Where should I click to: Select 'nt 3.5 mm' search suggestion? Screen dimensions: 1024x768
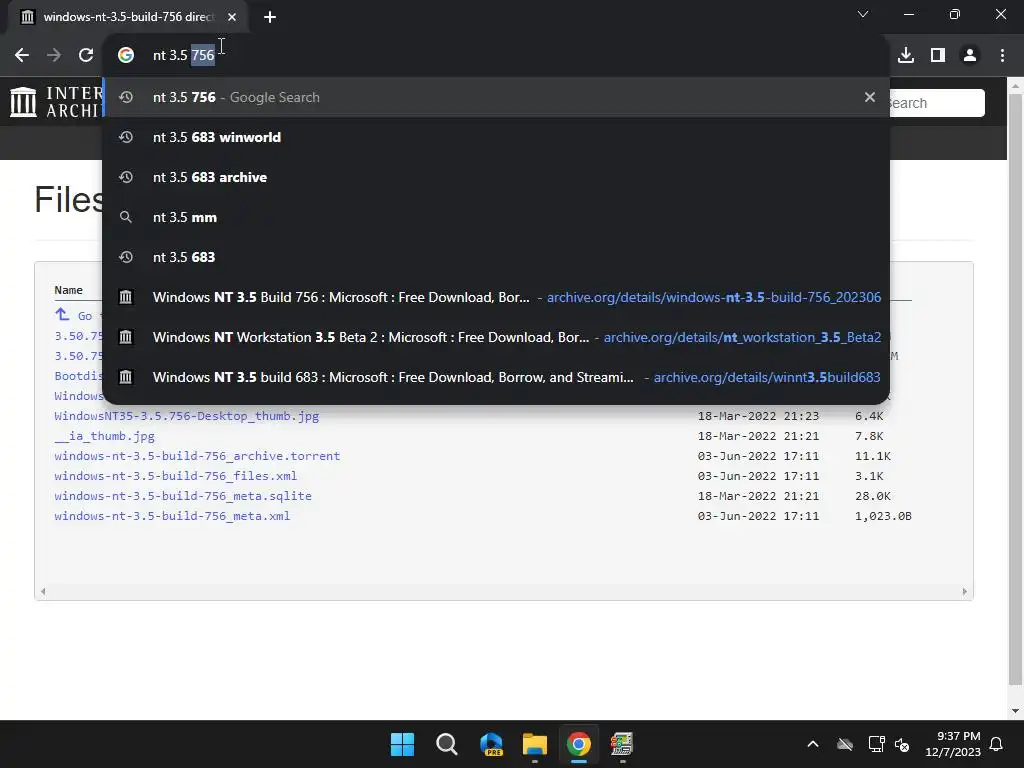[496, 217]
